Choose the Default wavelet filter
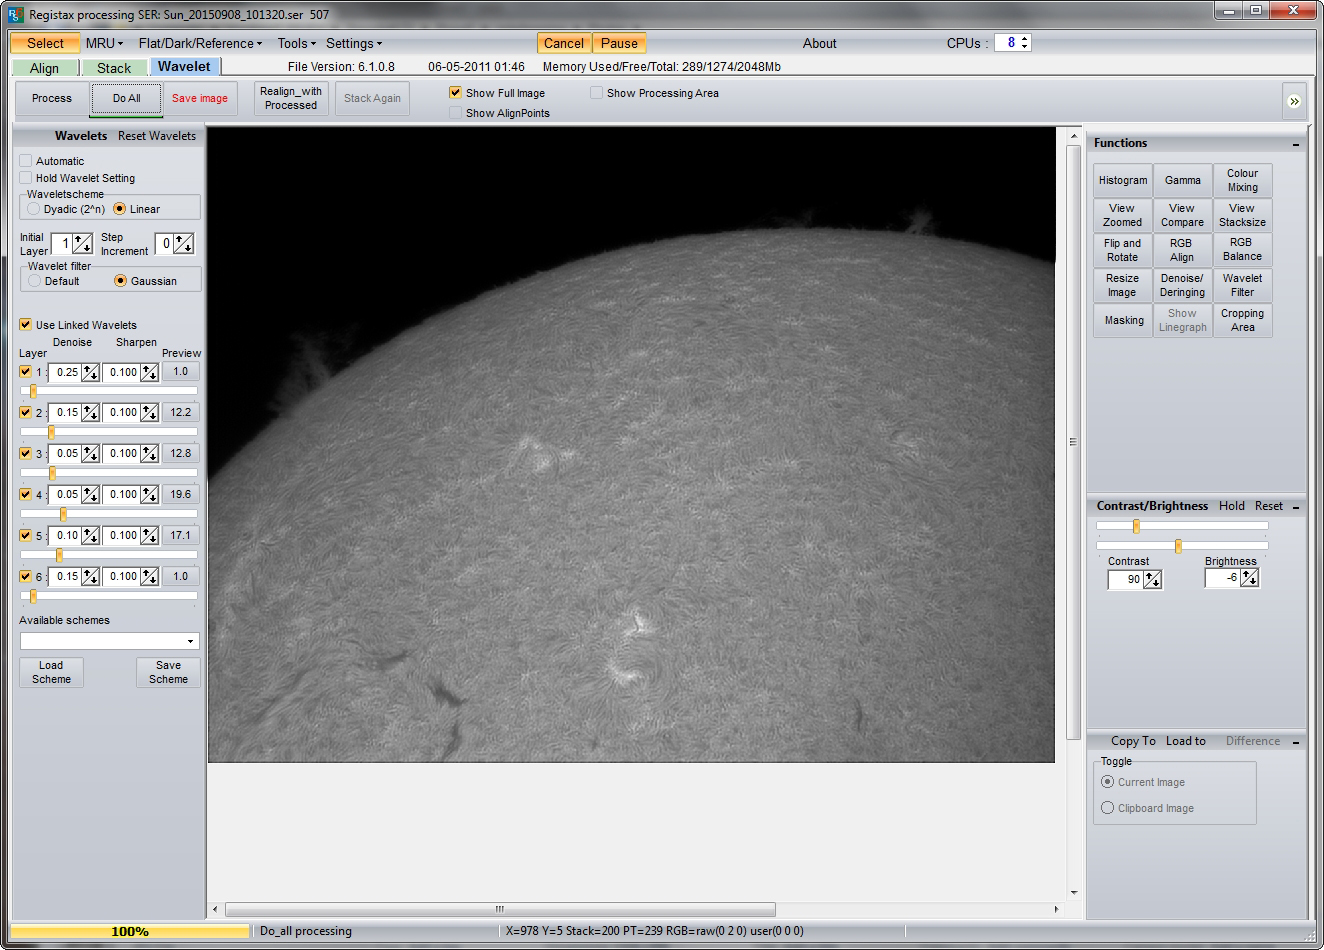1324x950 pixels. (x=35, y=281)
